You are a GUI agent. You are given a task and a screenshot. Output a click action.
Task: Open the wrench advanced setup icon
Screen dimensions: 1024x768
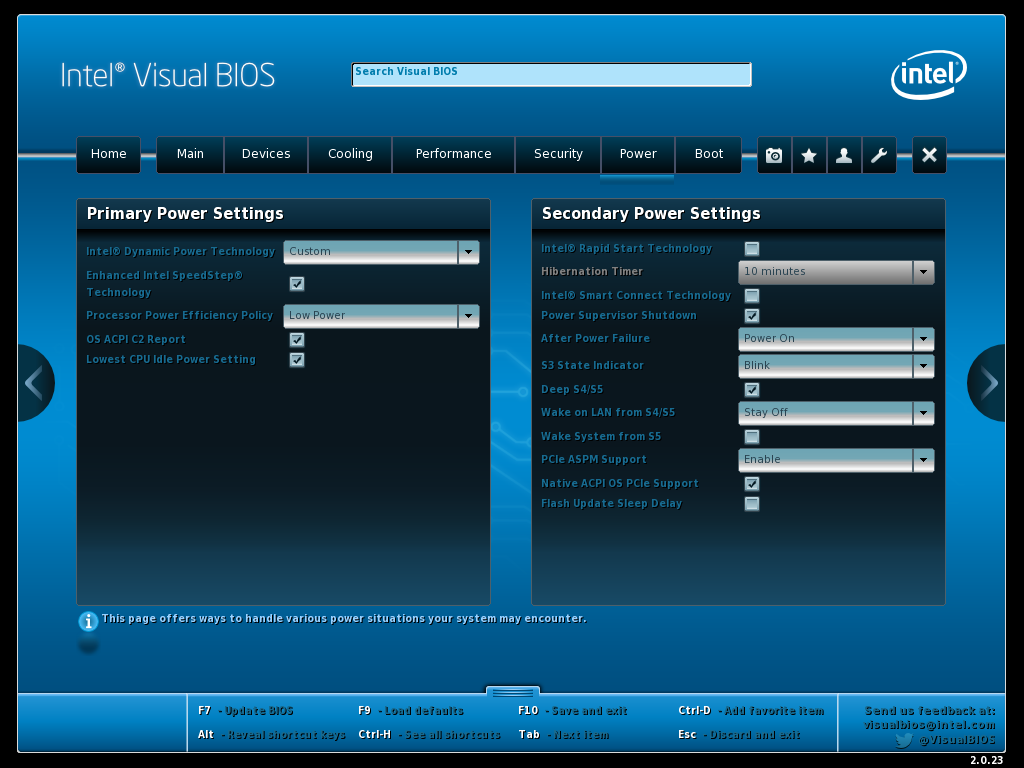[x=879, y=155]
